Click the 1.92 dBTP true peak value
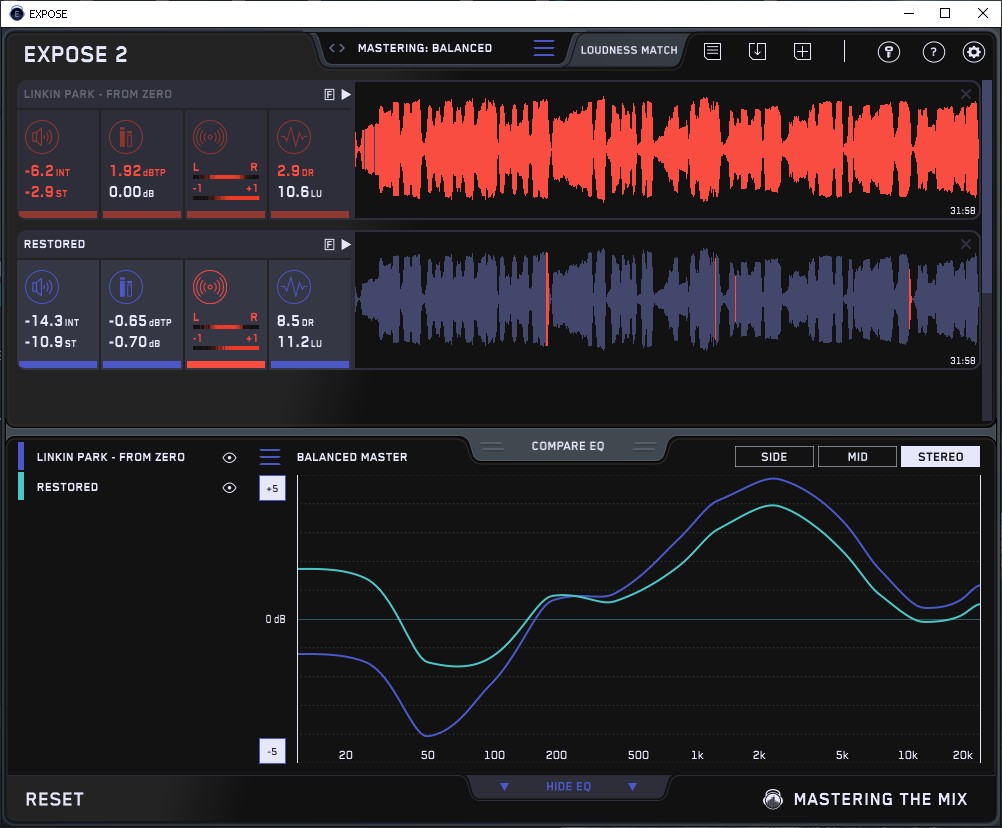Image resolution: width=1002 pixels, height=828 pixels. tap(137, 171)
